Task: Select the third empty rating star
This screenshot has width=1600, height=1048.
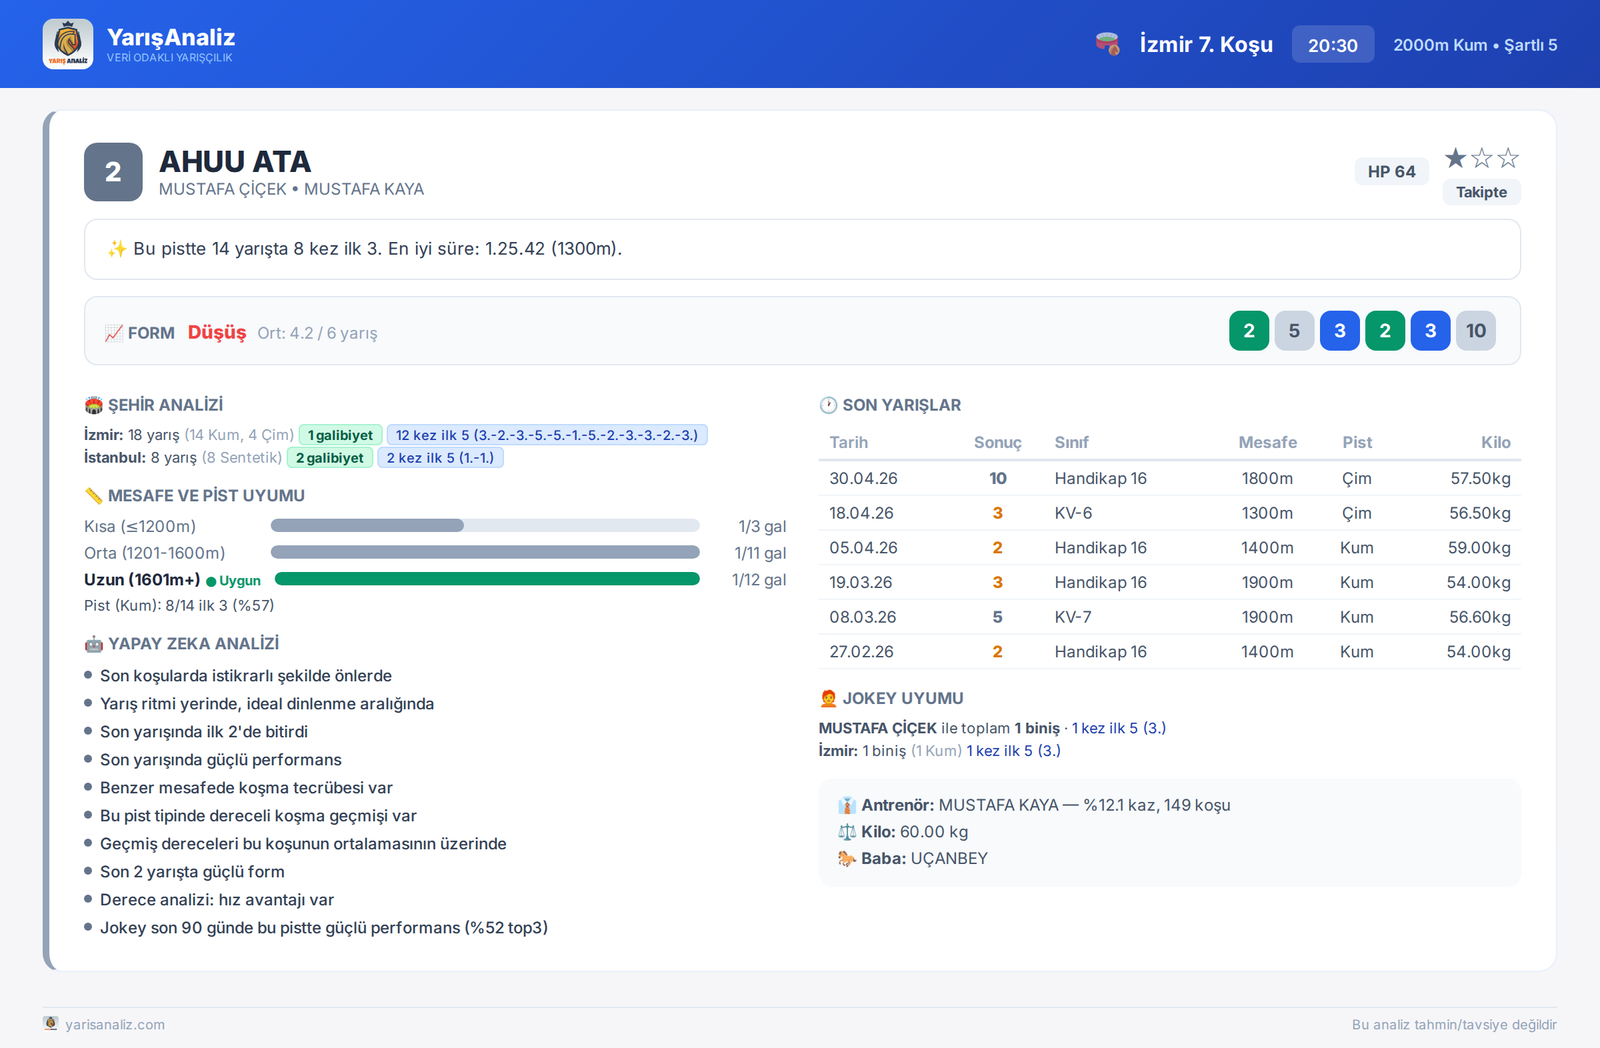Action: [1508, 158]
